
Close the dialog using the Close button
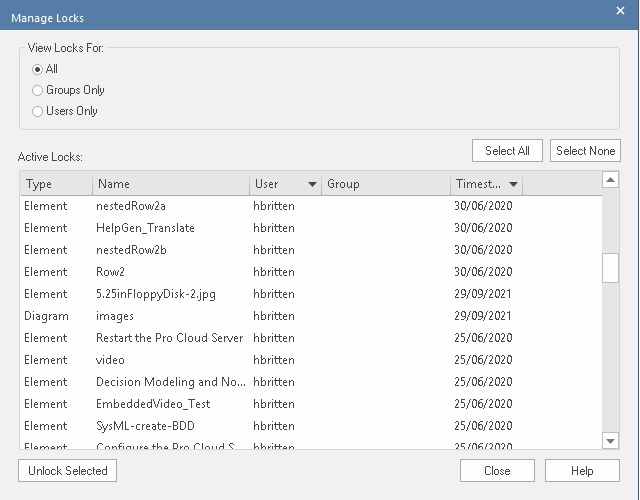pos(497,471)
